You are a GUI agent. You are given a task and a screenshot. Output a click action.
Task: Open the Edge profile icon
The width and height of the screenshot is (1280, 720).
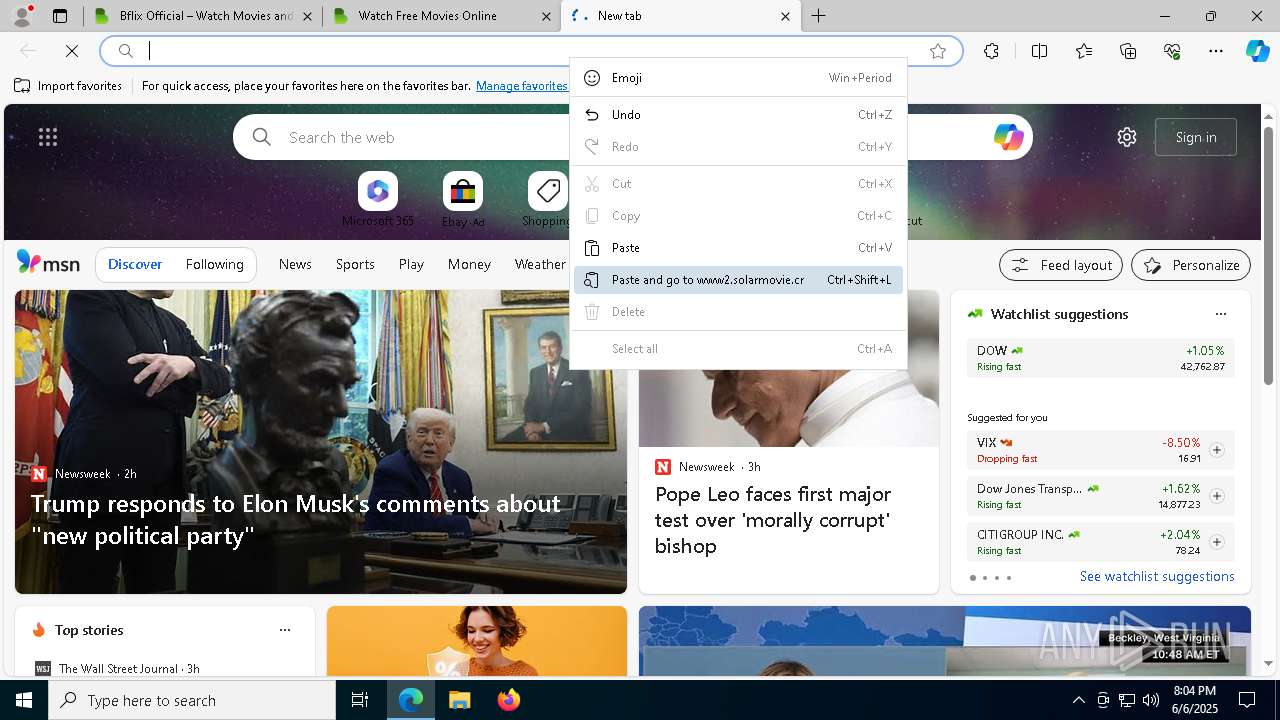[x=21, y=16]
